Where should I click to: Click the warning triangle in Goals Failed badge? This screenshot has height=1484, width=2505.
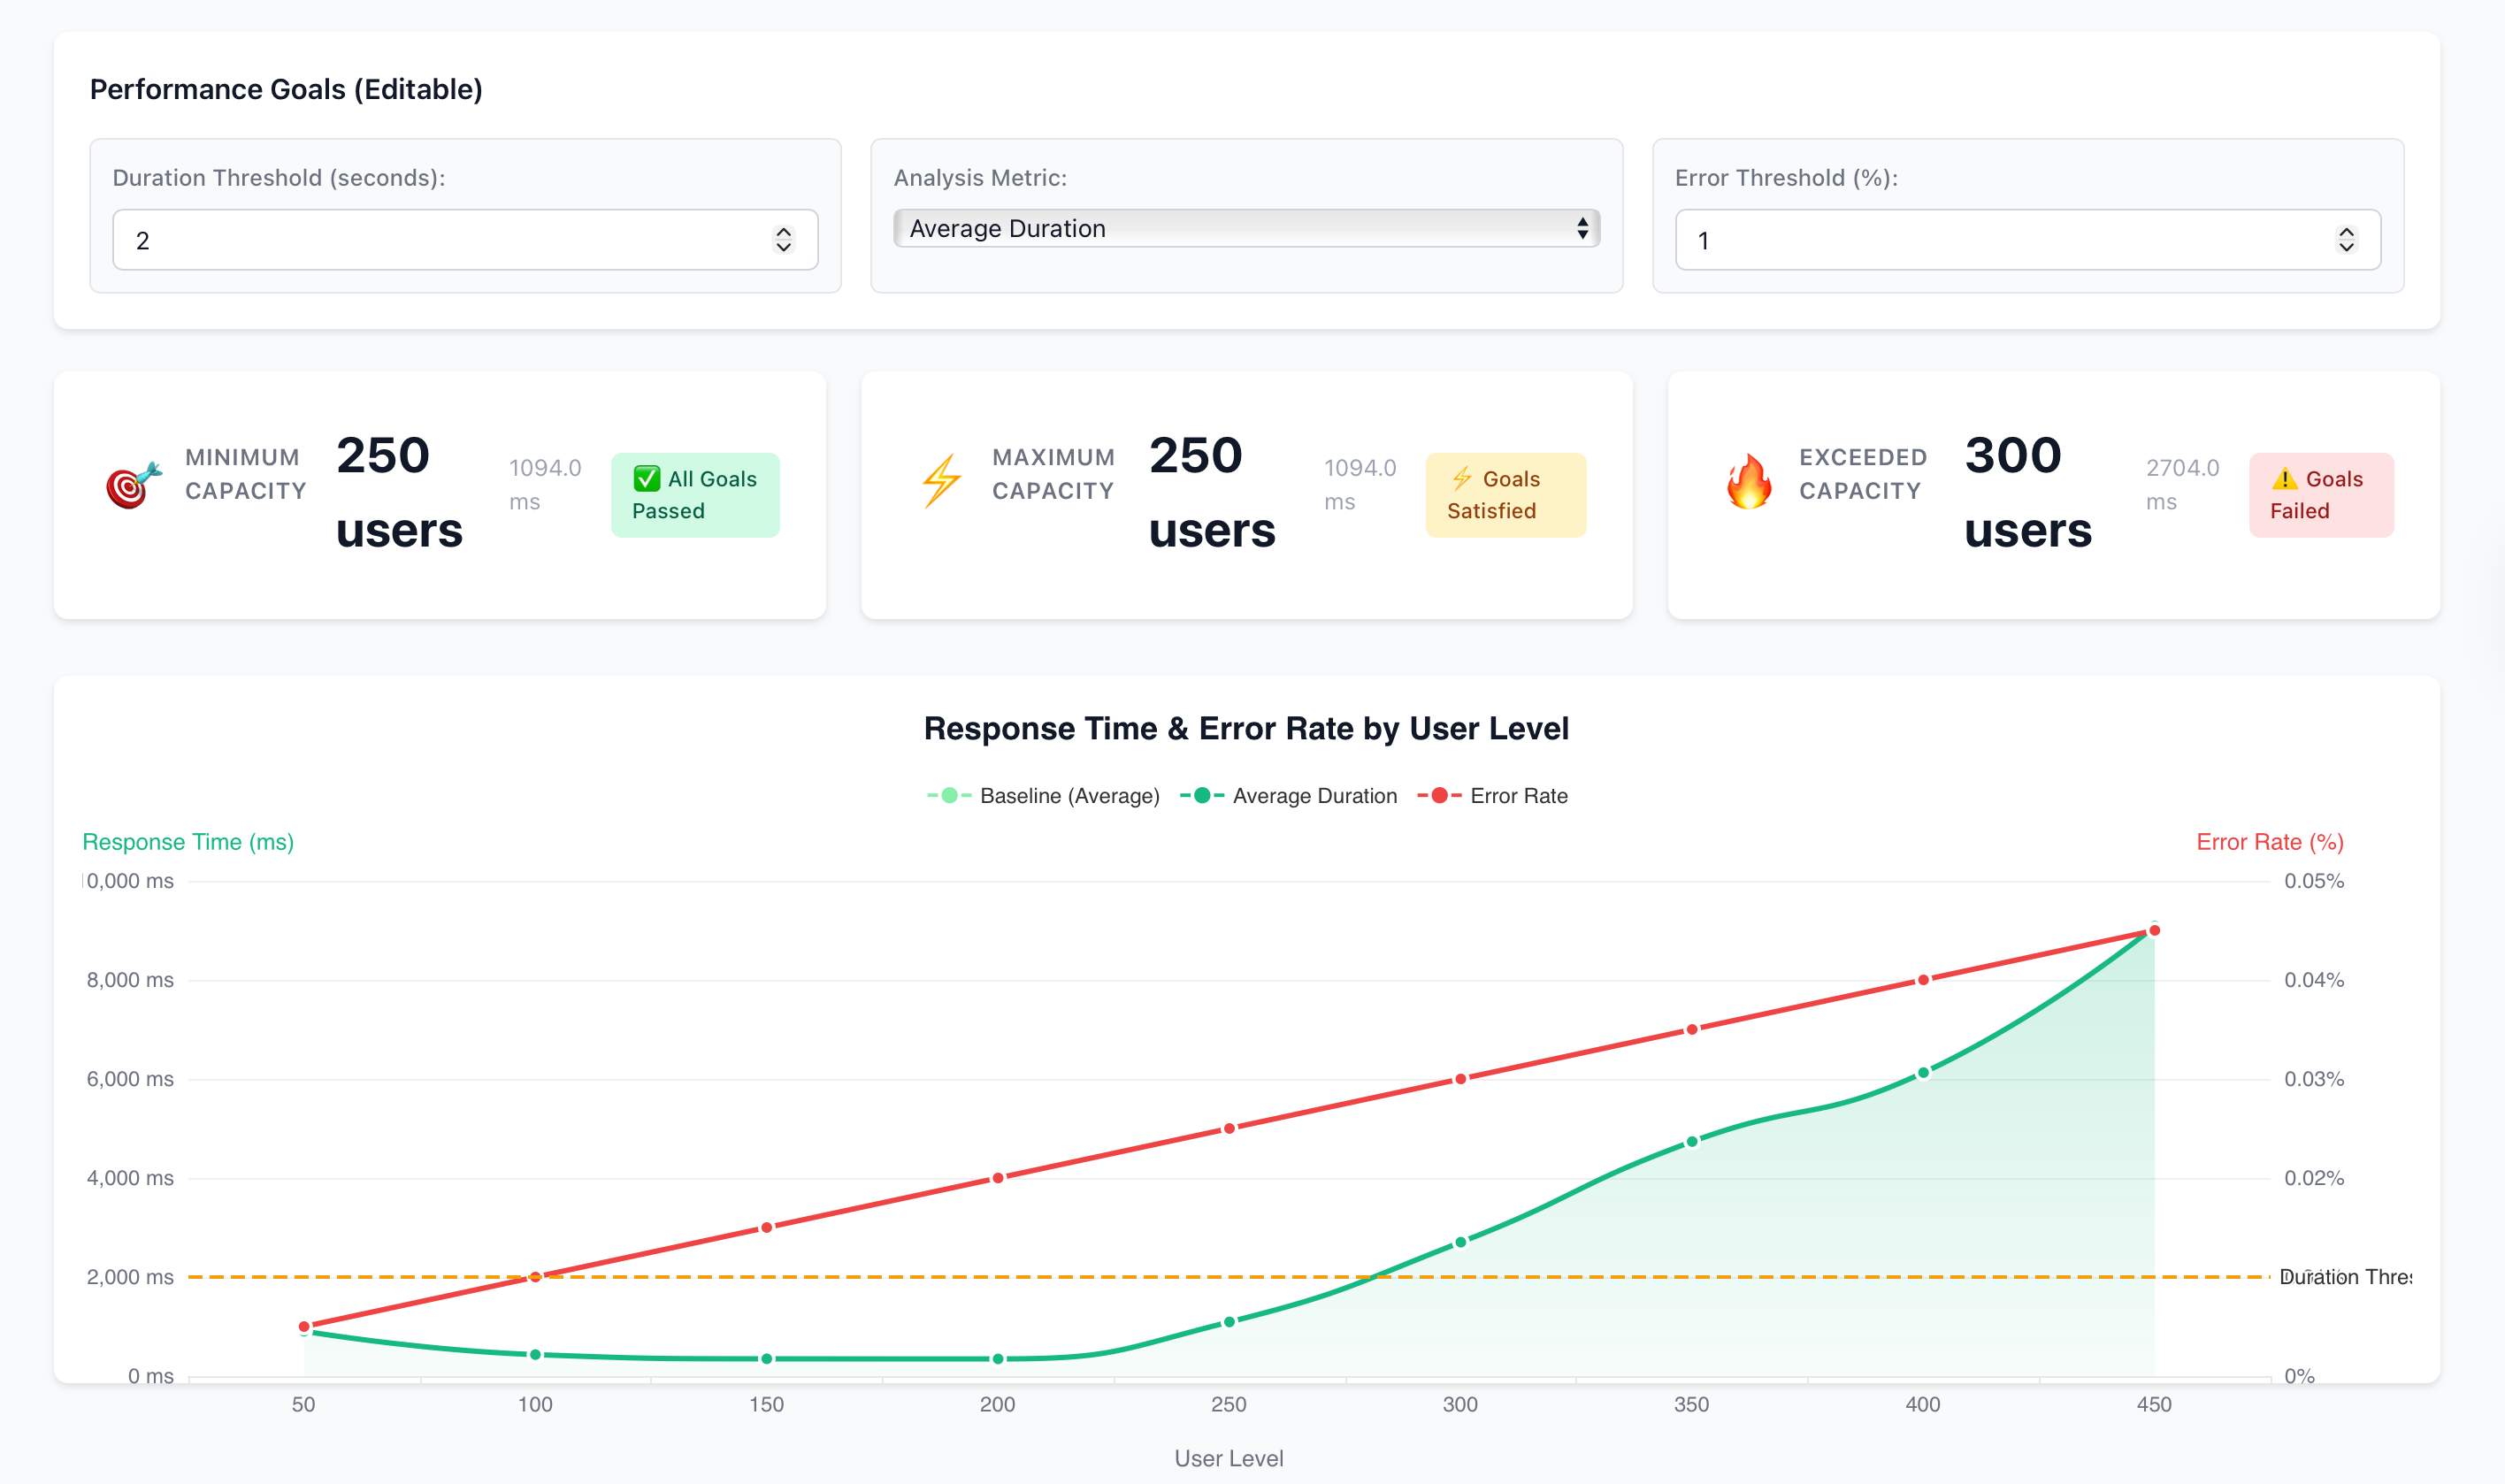(2284, 479)
